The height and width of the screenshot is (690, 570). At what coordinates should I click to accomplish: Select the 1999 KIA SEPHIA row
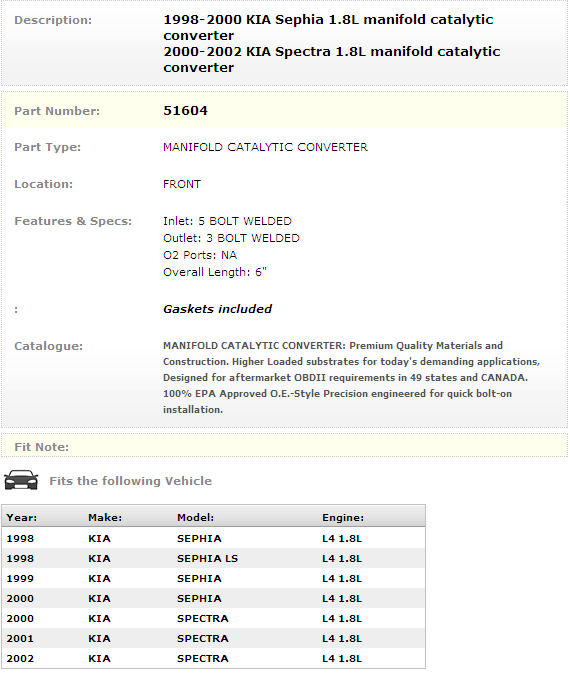213,579
